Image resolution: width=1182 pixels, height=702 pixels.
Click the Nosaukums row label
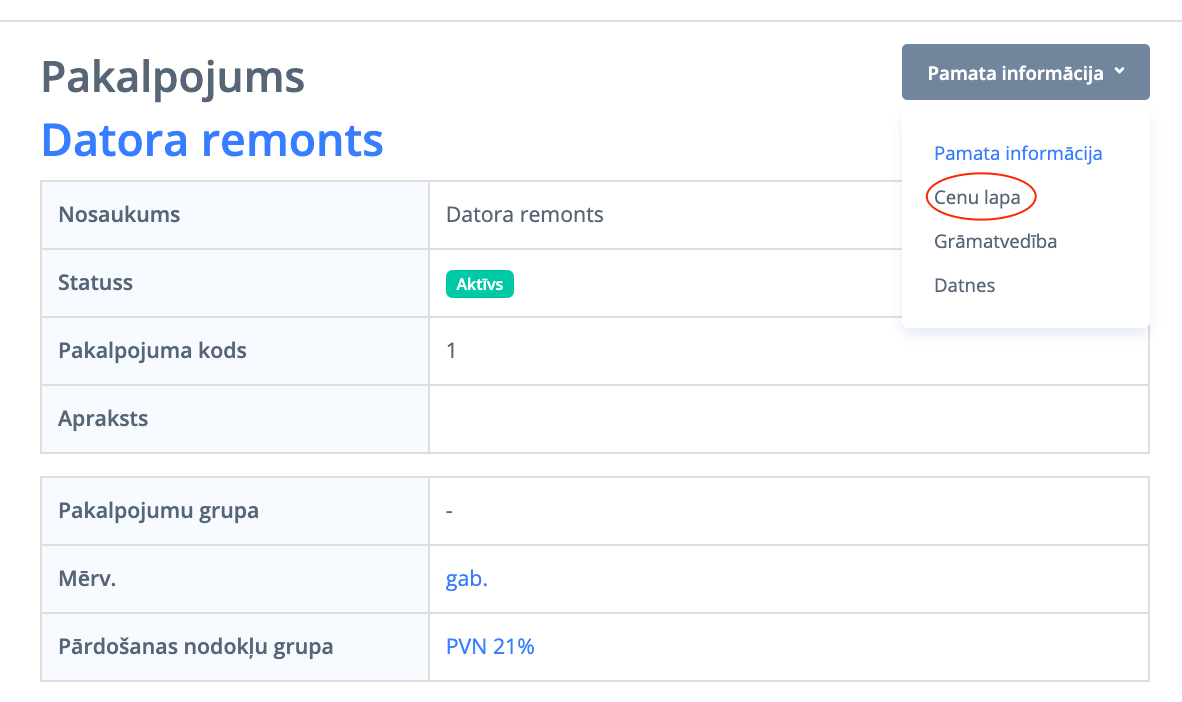coord(119,215)
